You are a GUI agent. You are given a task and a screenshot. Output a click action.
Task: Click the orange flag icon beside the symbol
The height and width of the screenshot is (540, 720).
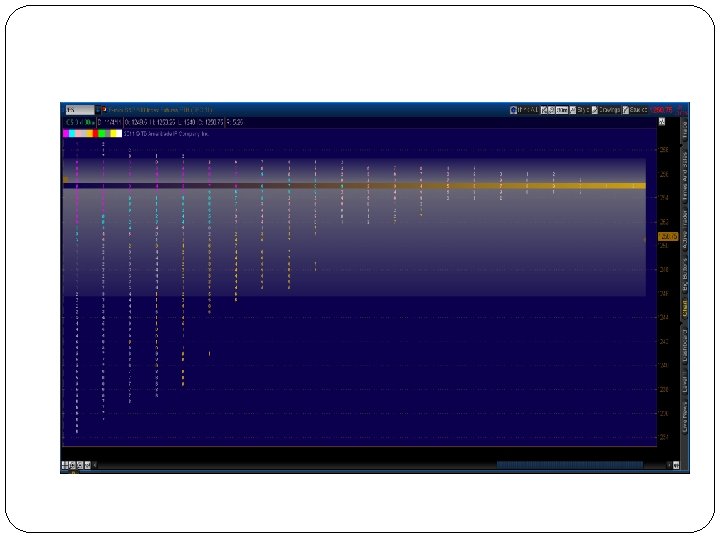point(104,109)
